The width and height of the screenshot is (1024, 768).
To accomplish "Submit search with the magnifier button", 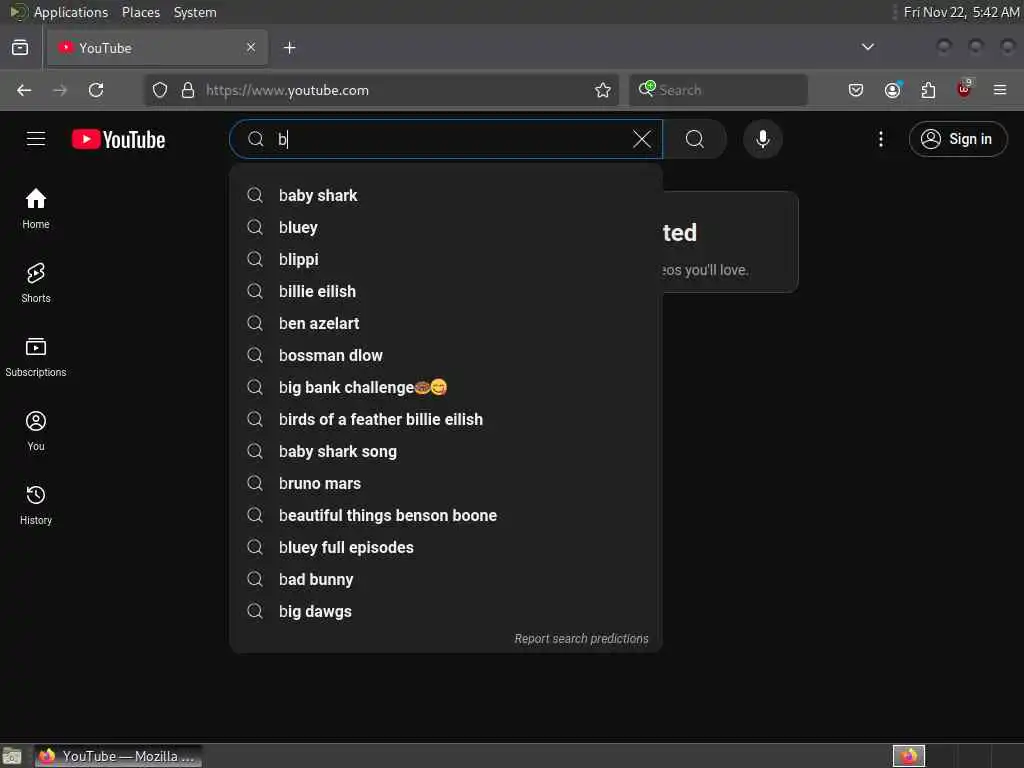I will point(695,139).
